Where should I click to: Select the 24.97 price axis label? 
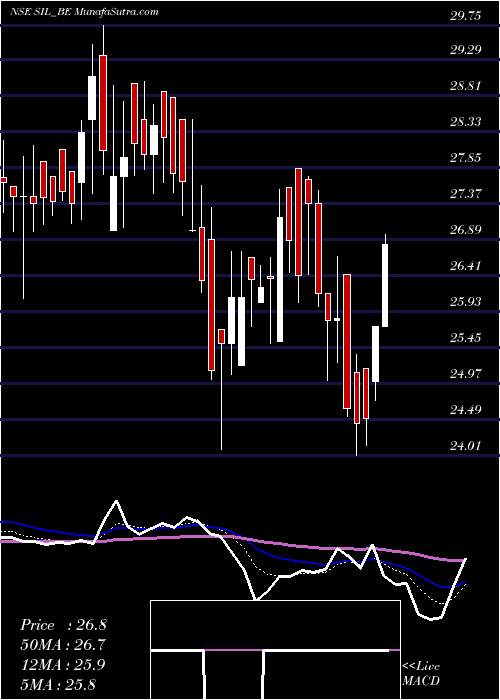click(466, 374)
